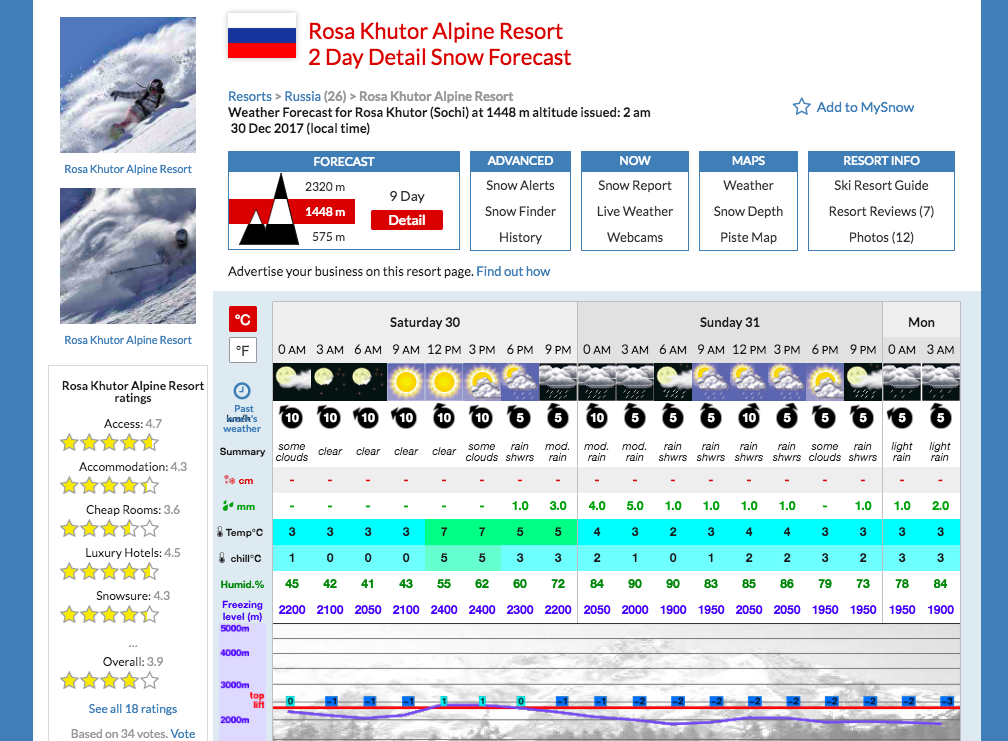Viewport: 1008px width, 741px height.
Task: Click the Rosa Khutor caption under second photo
Action: [x=128, y=340]
